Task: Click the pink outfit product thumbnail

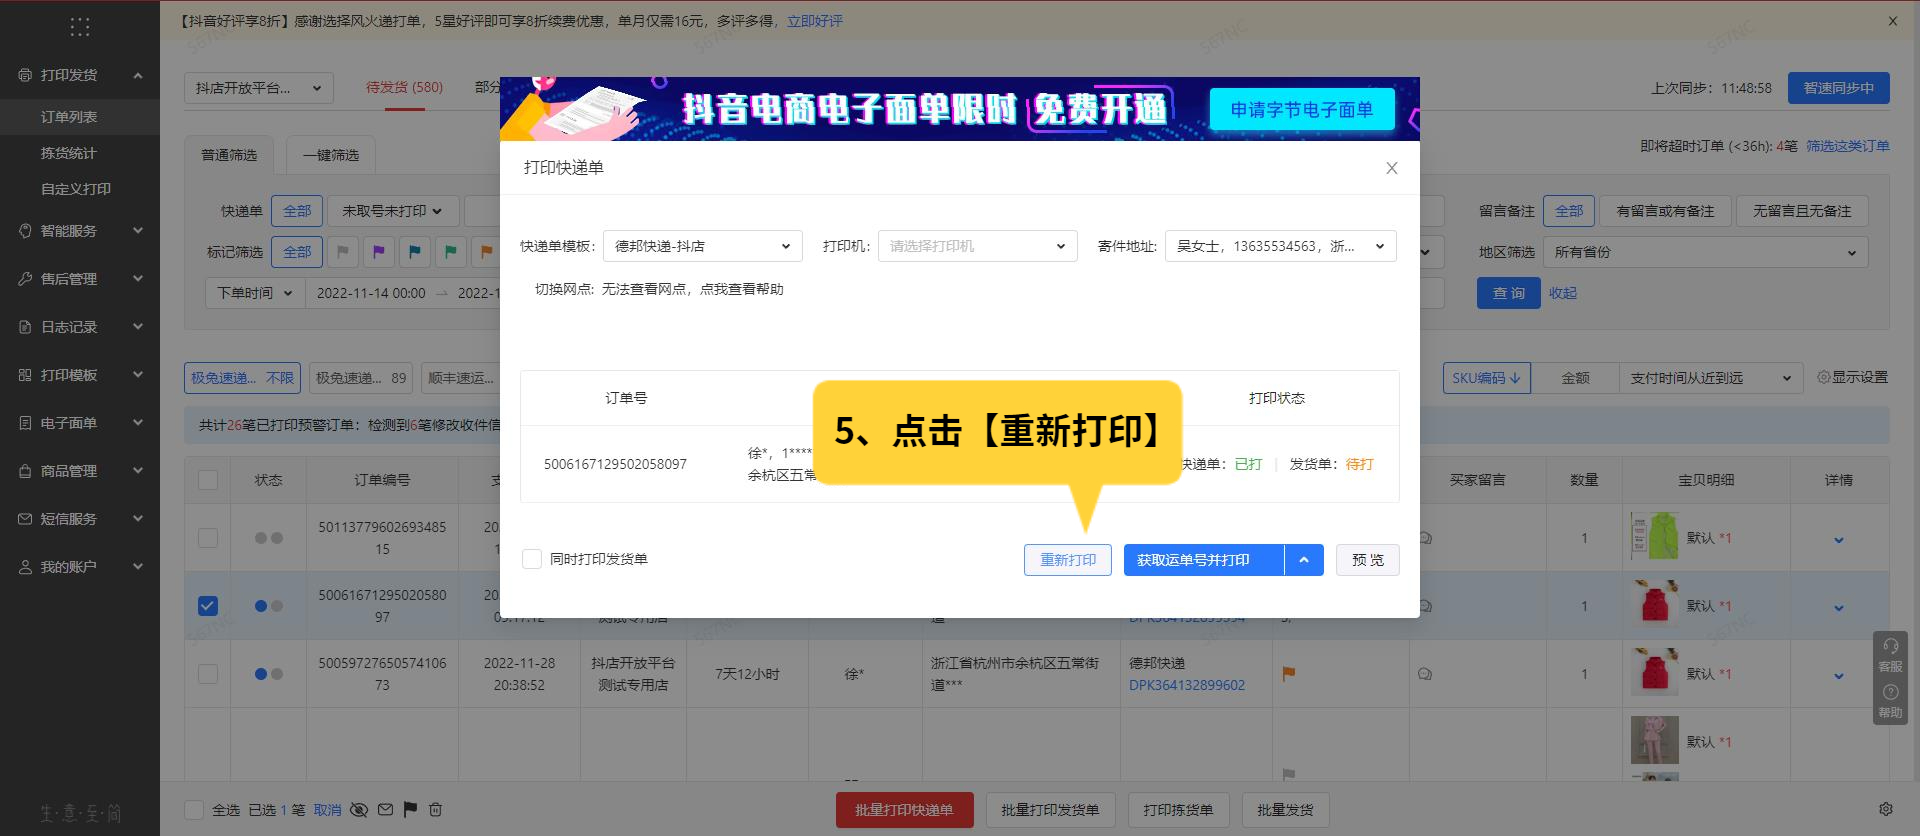Action: pos(1655,740)
